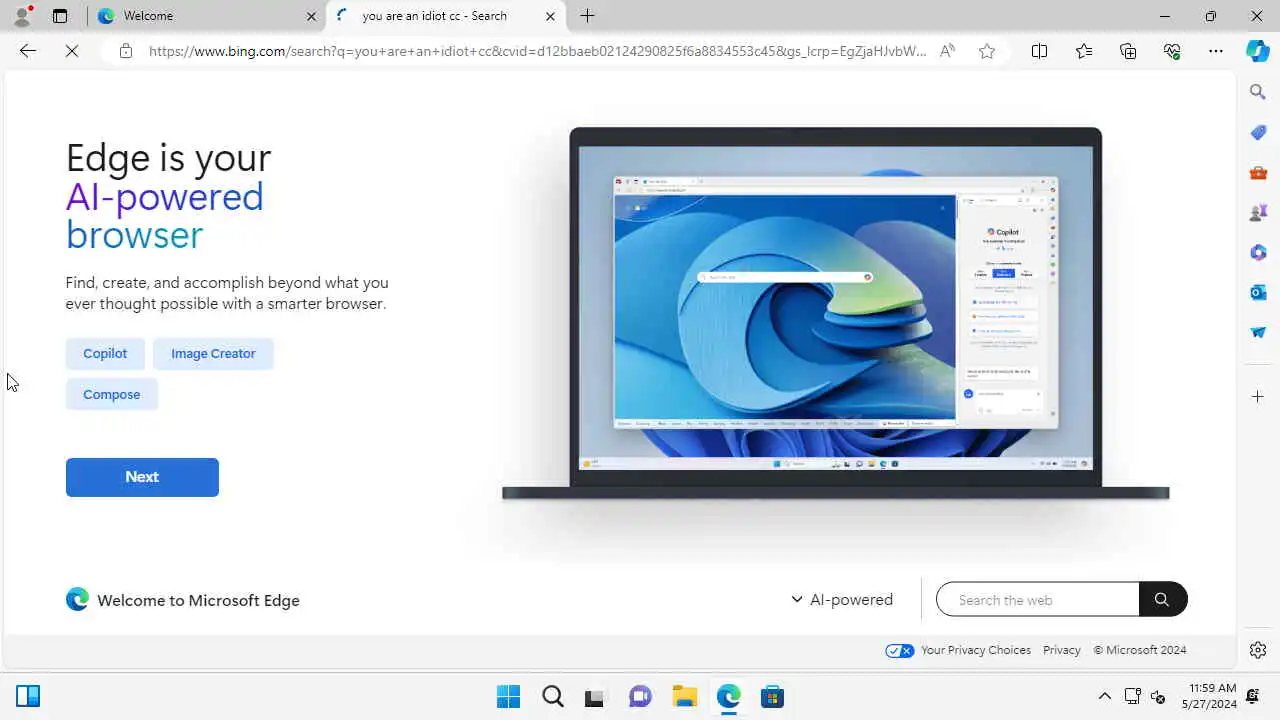
Task: Open the Privacy link
Action: point(1062,650)
